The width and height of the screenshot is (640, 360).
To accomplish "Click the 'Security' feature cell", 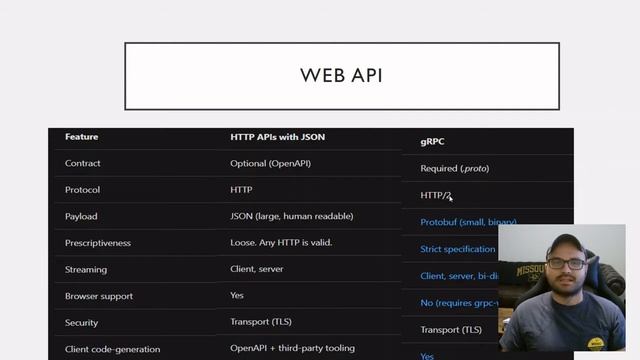I will 82,323.
